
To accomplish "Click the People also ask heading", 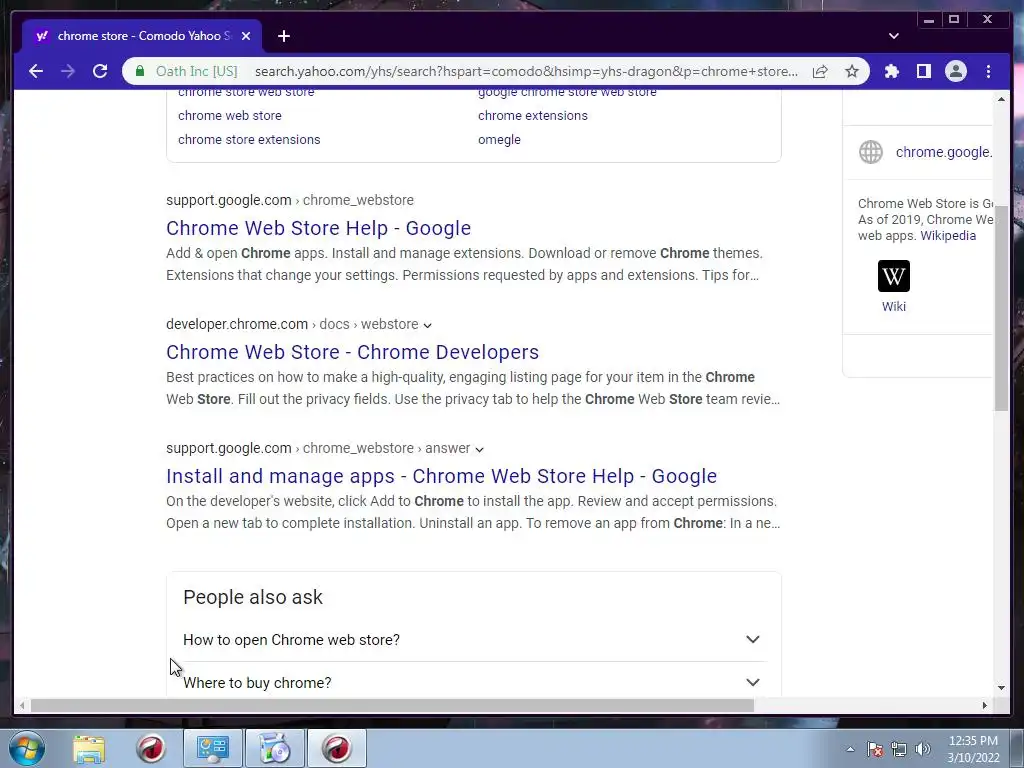I will click(253, 597).
